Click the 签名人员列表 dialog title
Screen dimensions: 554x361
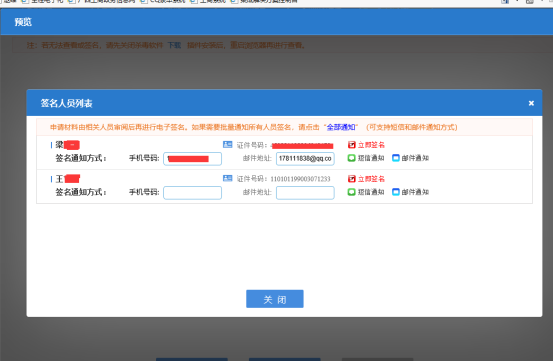coord(66,103)
